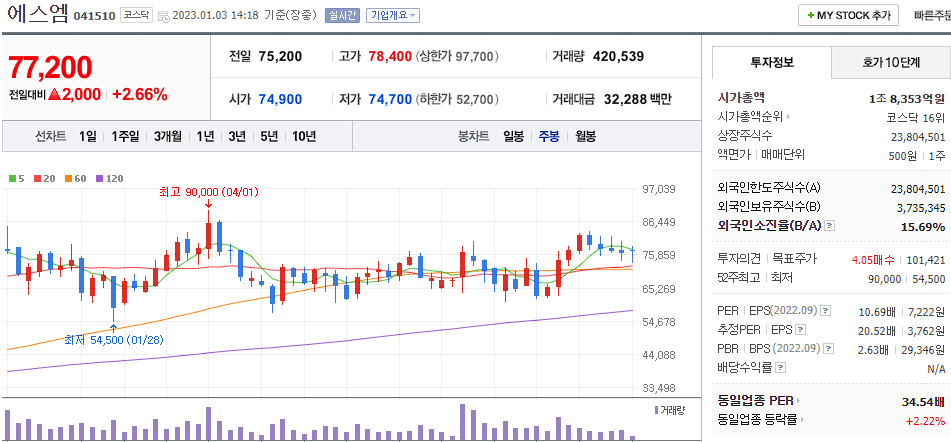Click the green 5-day moving average swatch

[12, 179]
